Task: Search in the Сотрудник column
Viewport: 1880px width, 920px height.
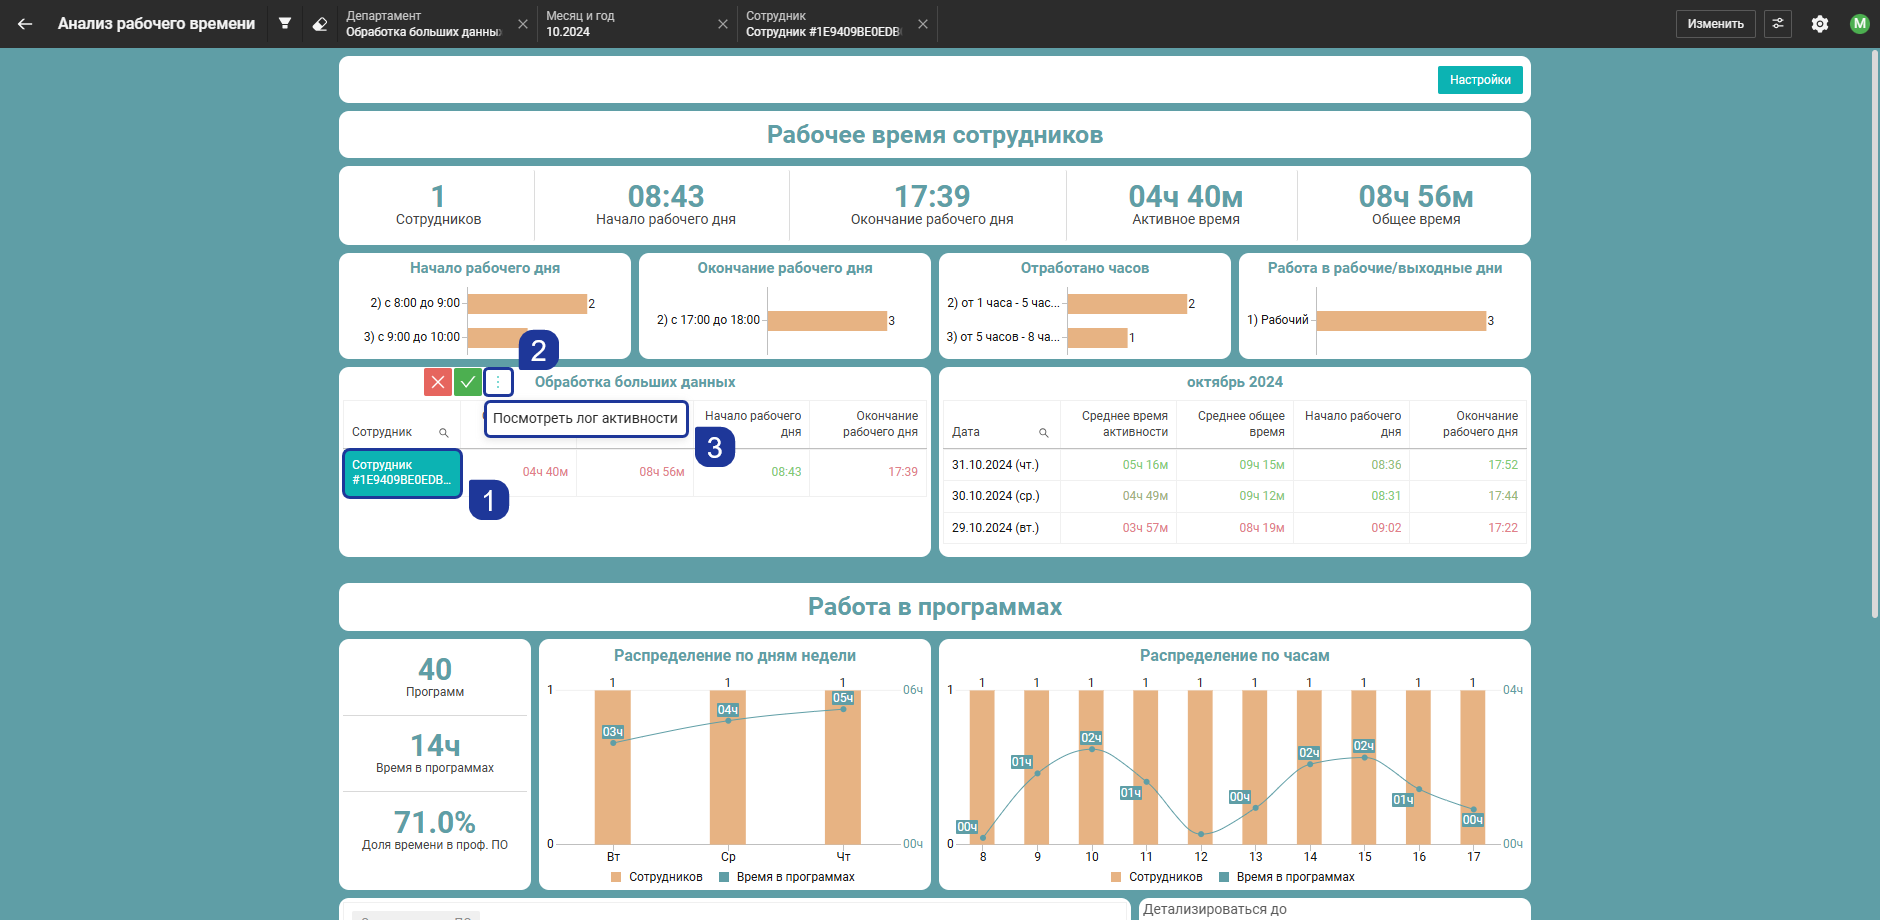Action: point(444,433)
